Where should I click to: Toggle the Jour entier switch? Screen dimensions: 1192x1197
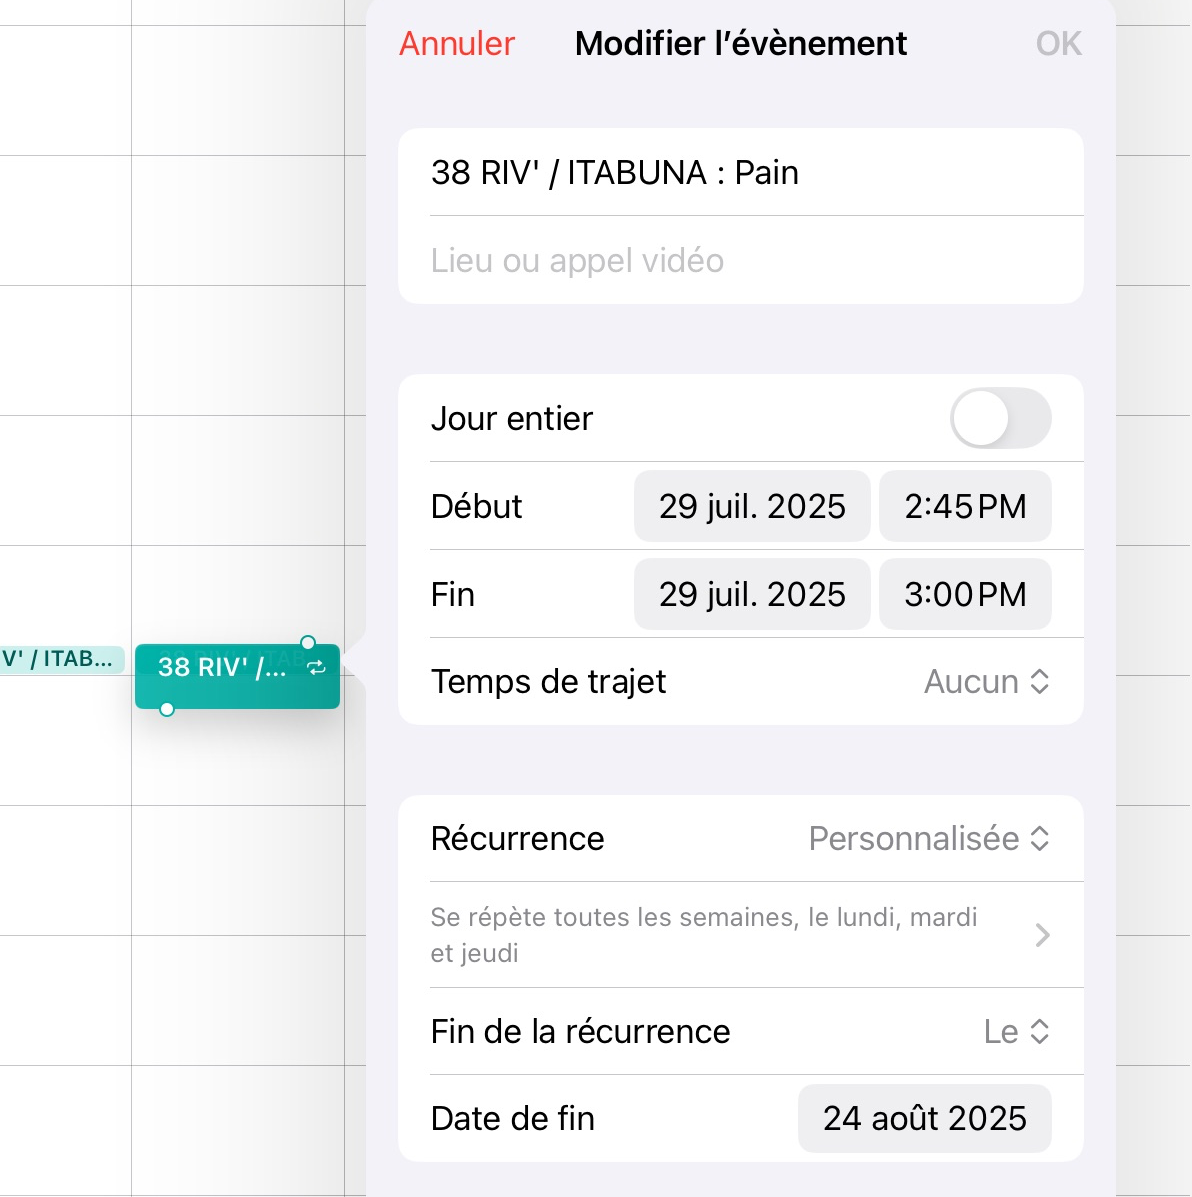[x=999, y=418]
